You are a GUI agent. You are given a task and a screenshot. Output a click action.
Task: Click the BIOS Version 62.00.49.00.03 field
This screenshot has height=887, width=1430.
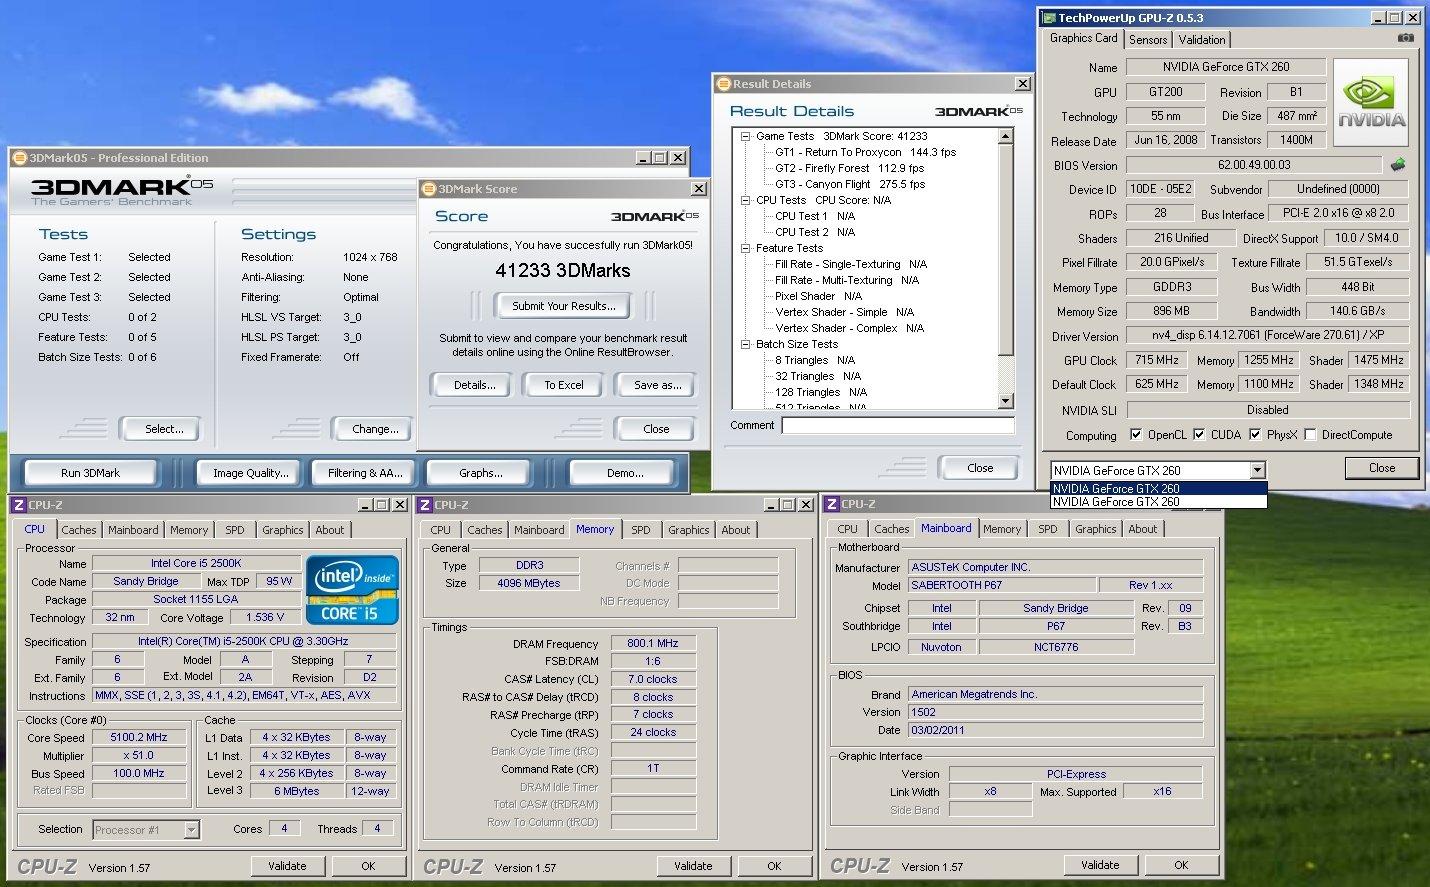[x=1254, y=165]
